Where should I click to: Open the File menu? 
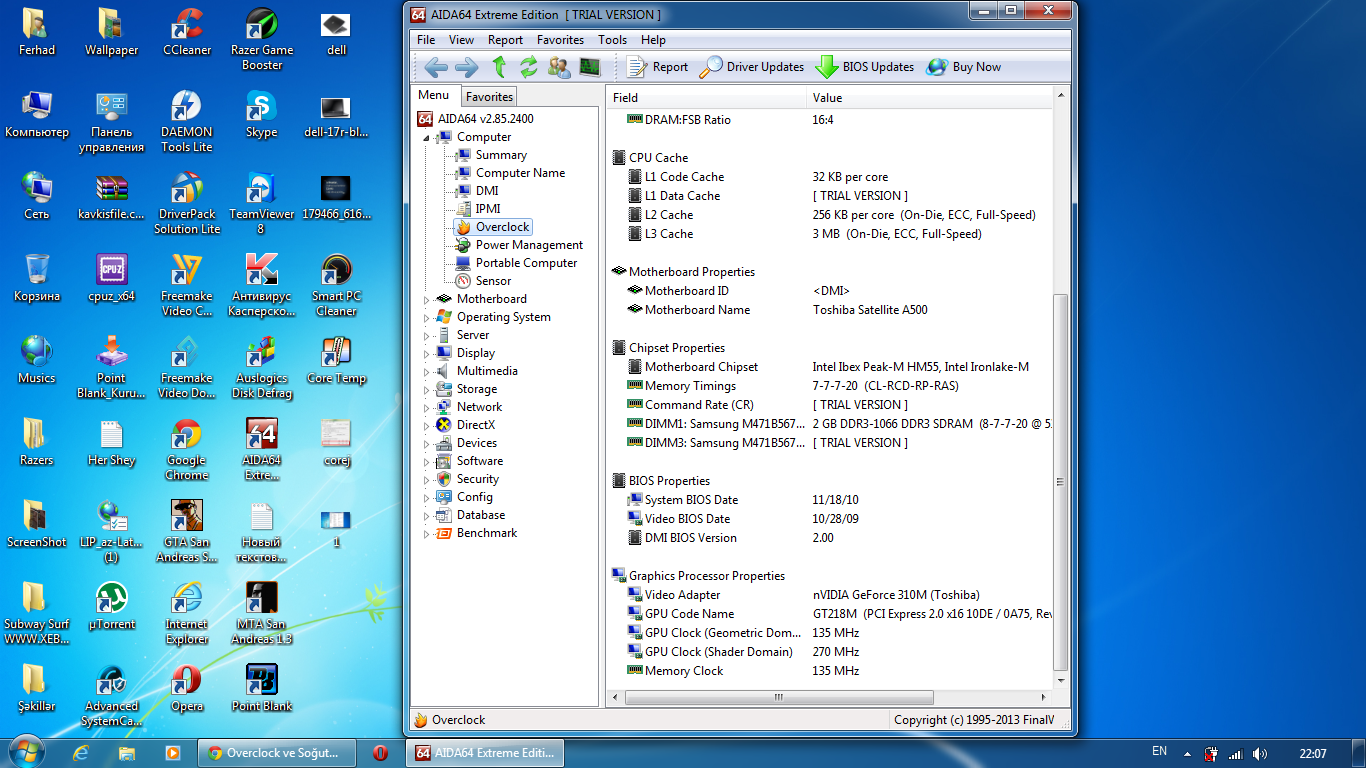[x=426, y=40]
